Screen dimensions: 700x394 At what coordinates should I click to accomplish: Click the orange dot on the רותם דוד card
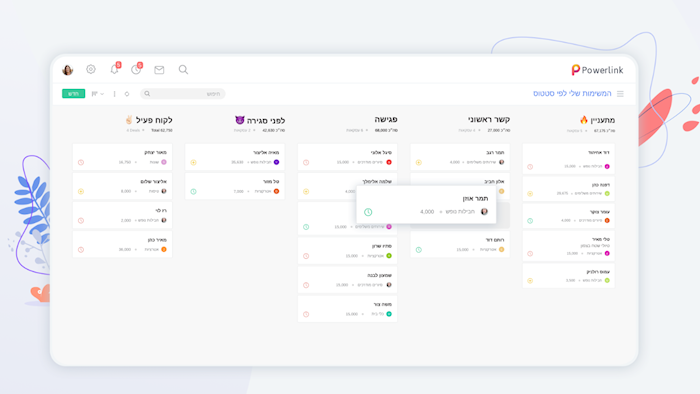[501, 249]
